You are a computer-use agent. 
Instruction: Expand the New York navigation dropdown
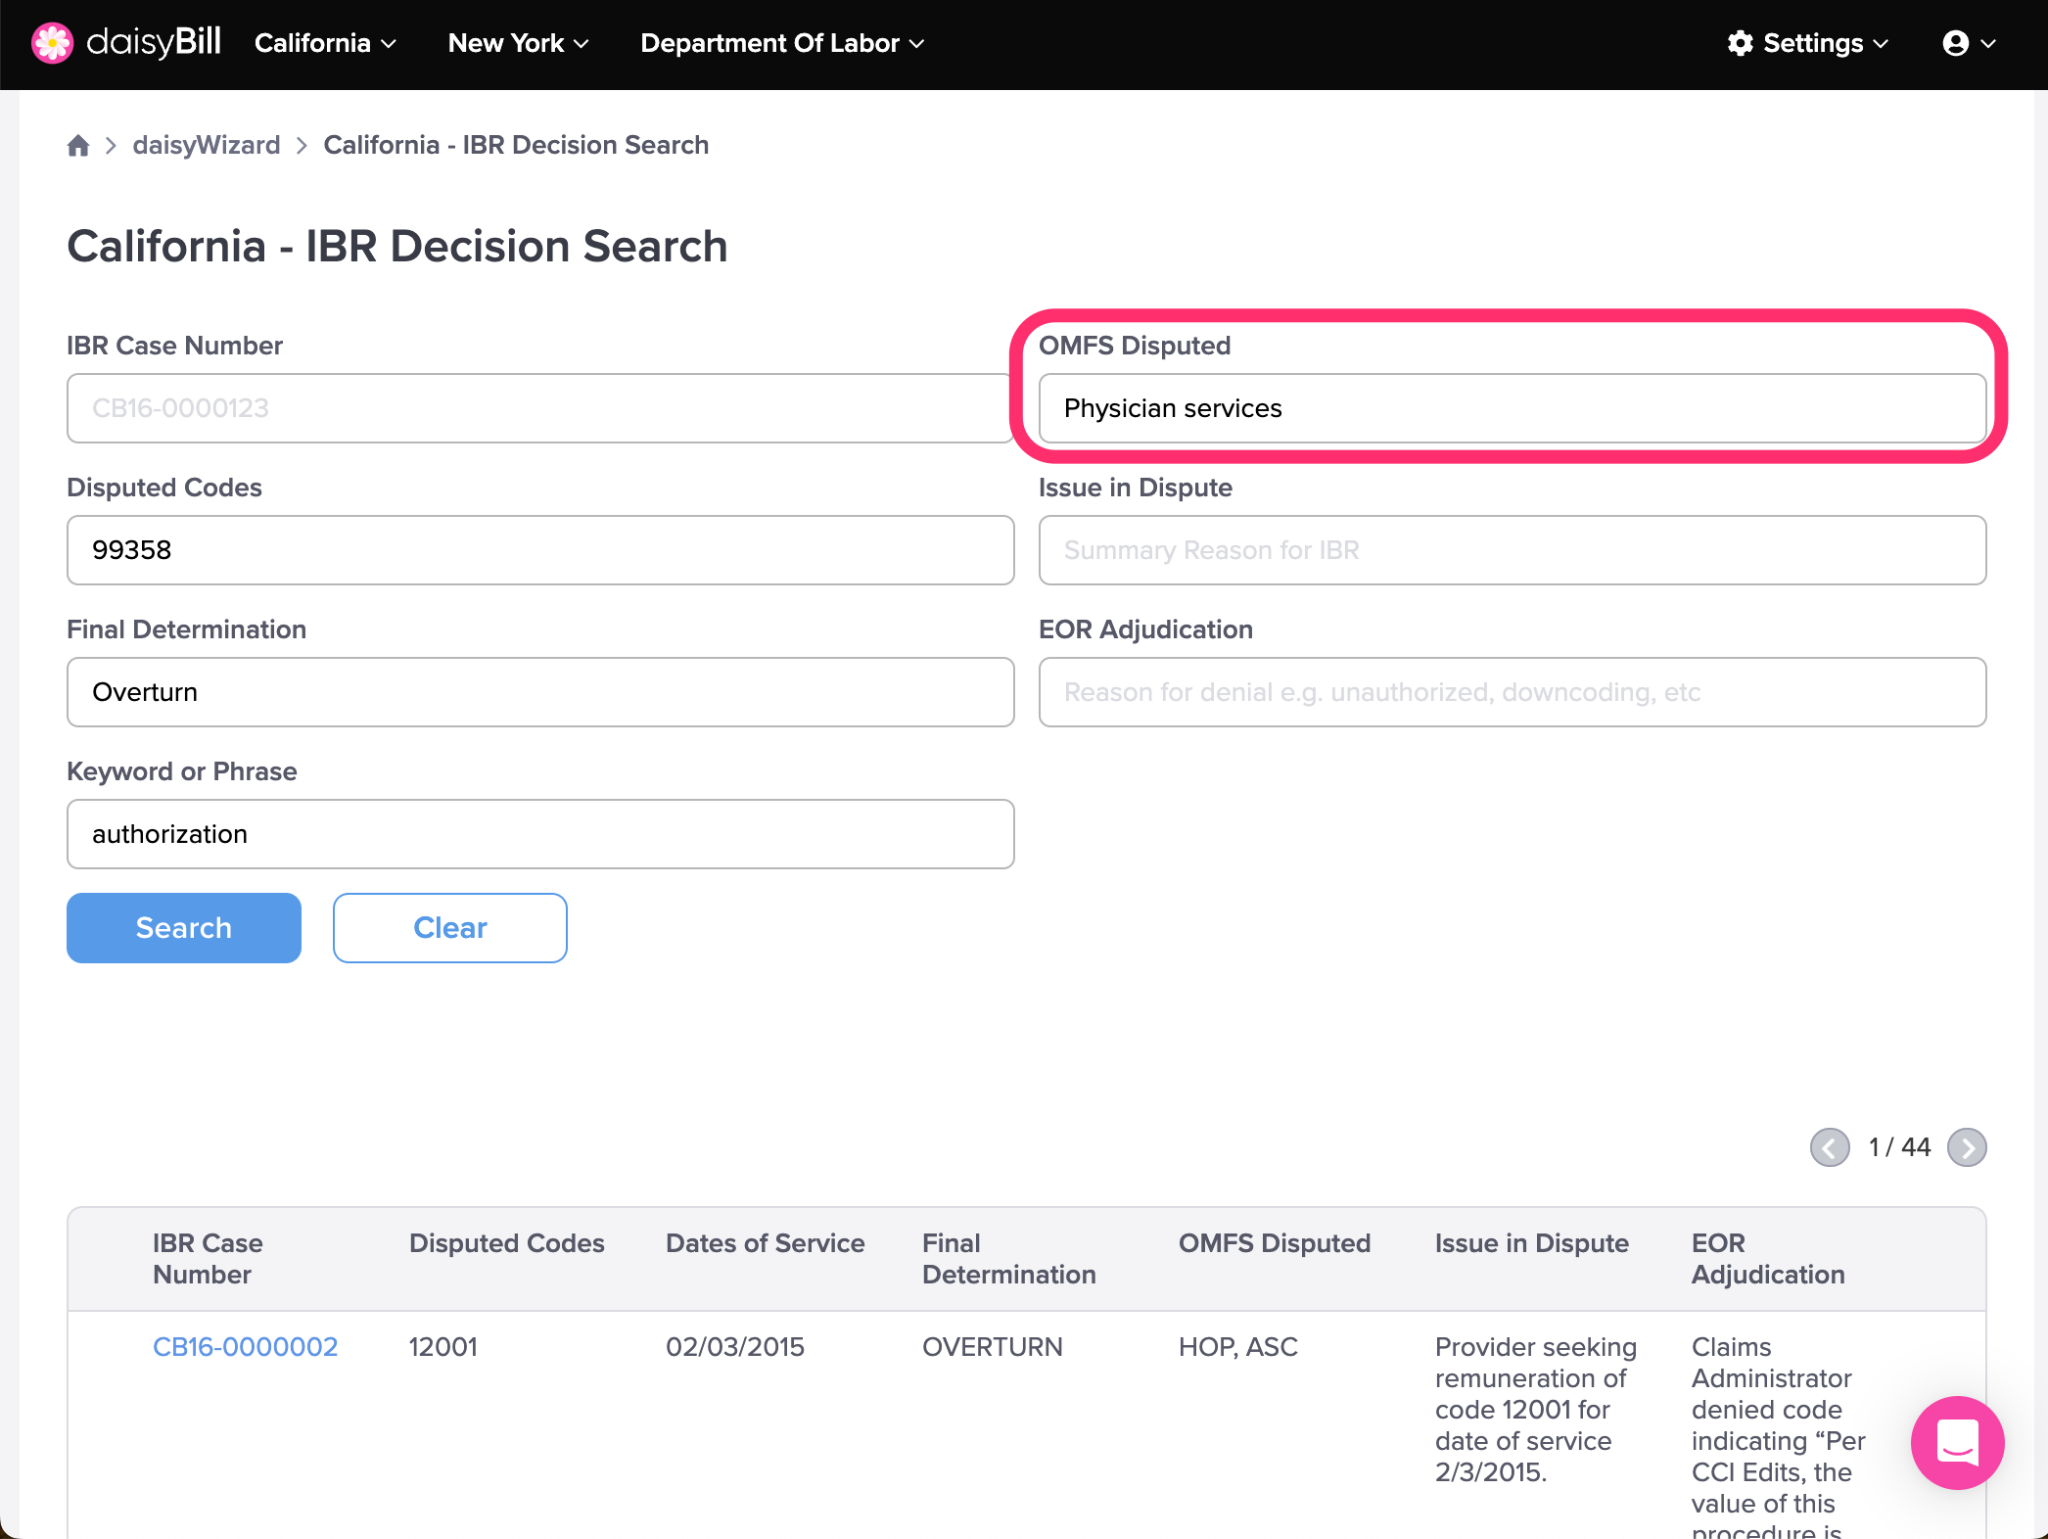[518, 43]
